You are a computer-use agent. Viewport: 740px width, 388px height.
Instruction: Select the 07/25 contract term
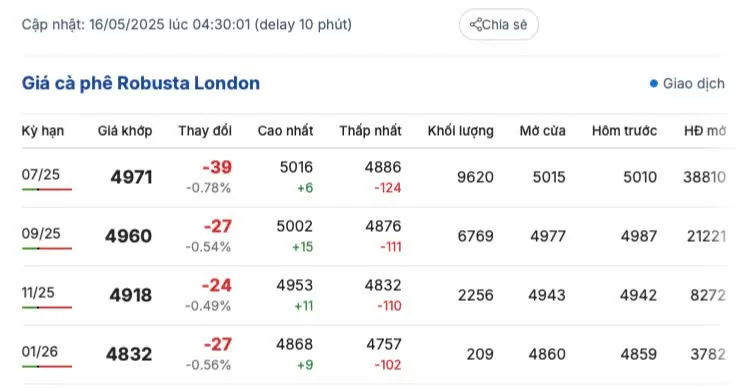(41, 175)
